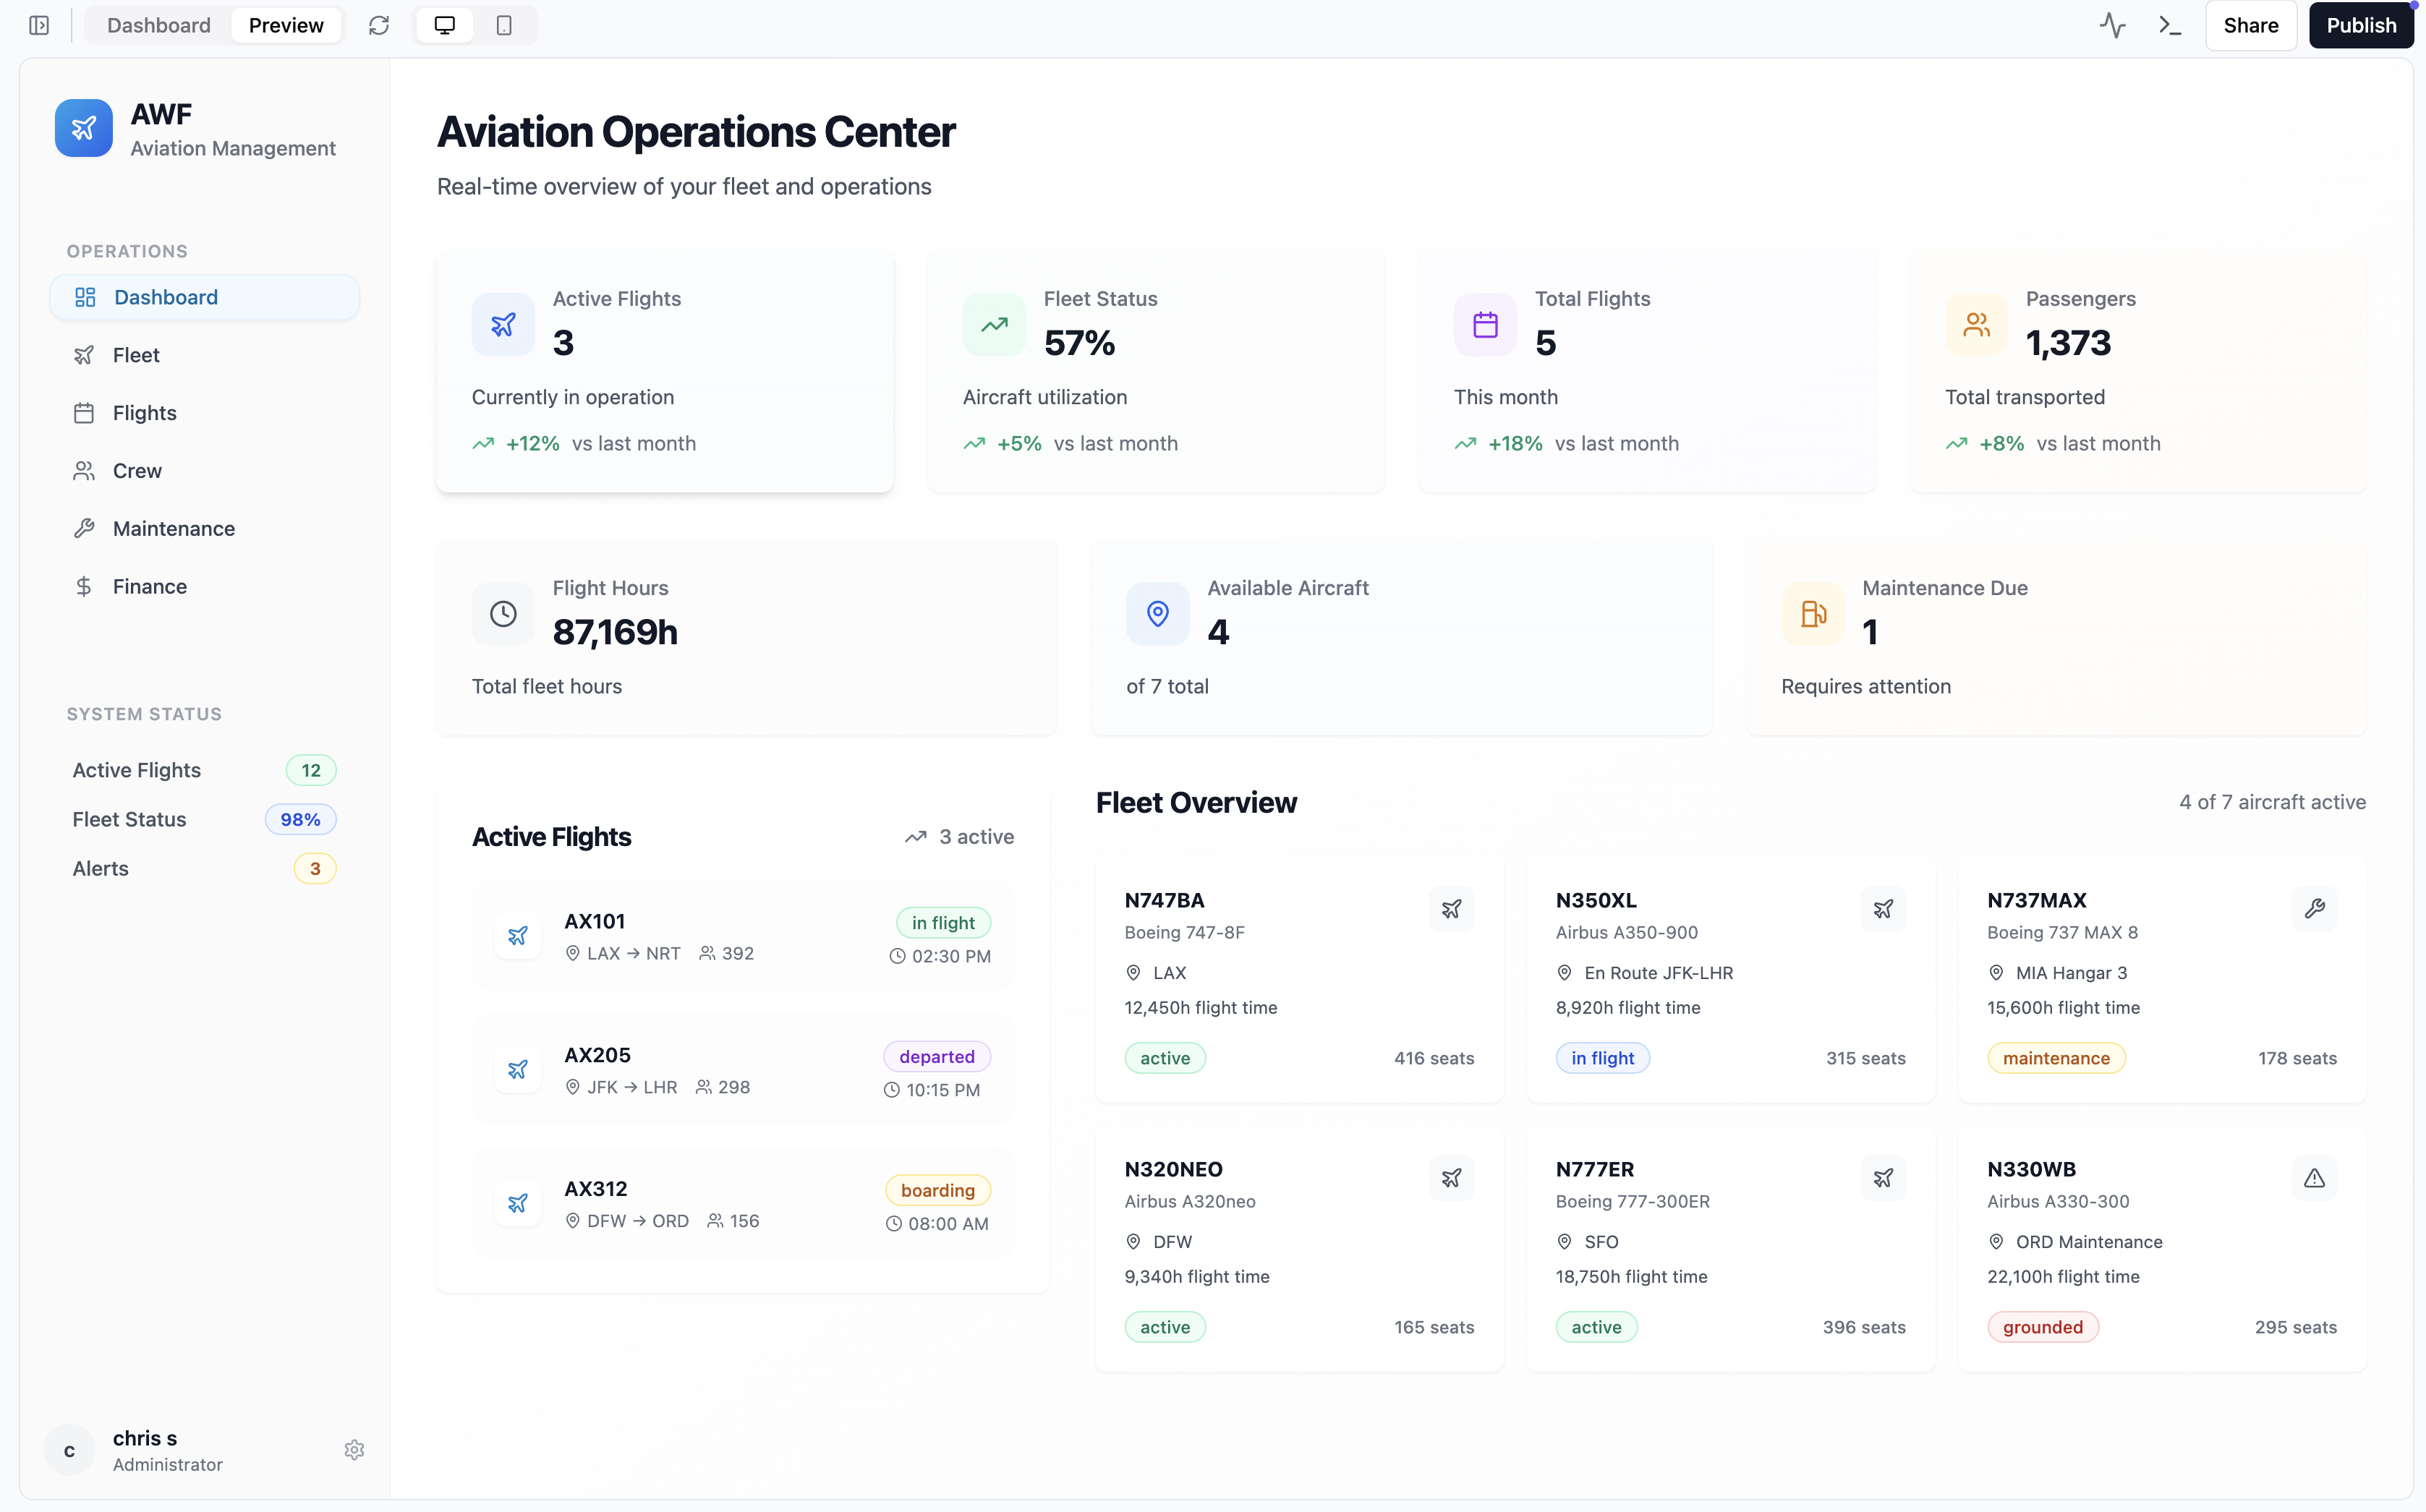Click warning triangle on N330WB card

tap(2314, 1178)
